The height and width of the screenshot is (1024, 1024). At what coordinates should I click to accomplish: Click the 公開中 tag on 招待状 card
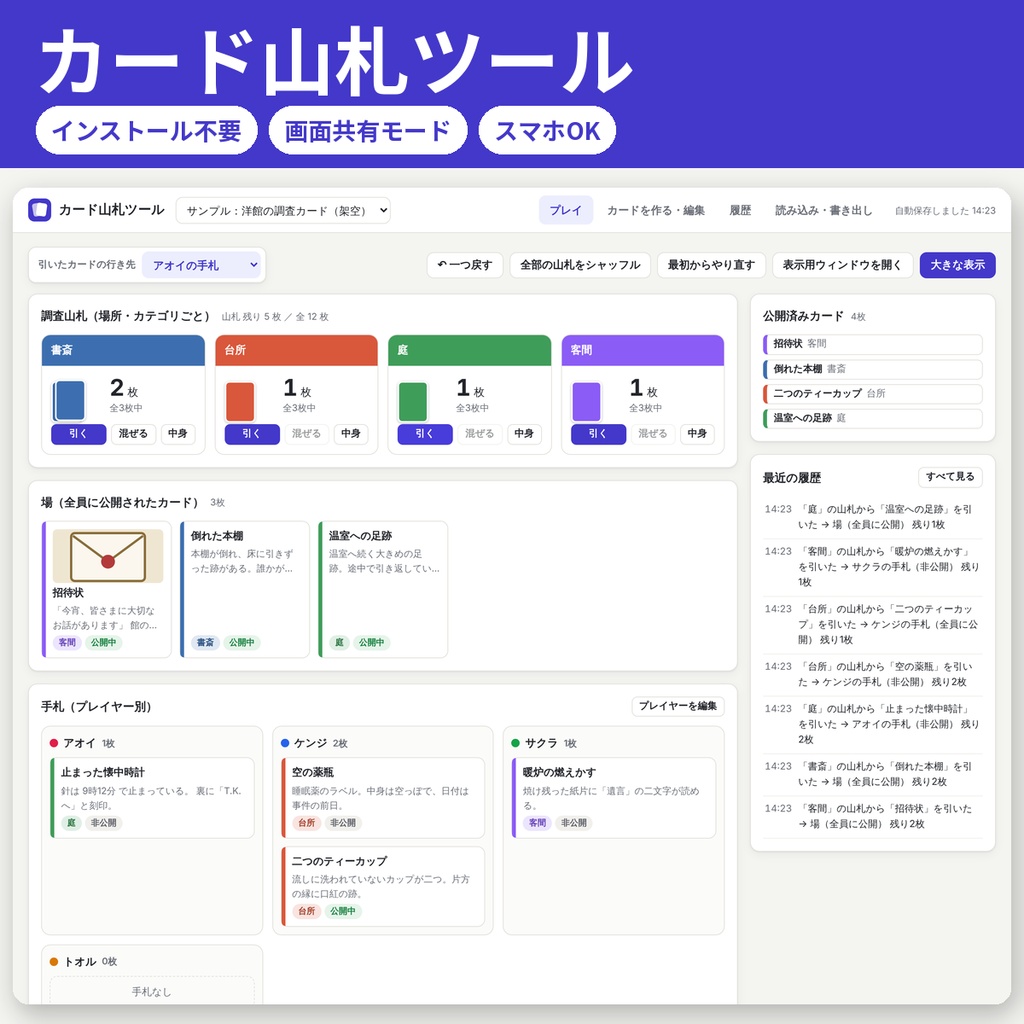click(x=104, y=643)
